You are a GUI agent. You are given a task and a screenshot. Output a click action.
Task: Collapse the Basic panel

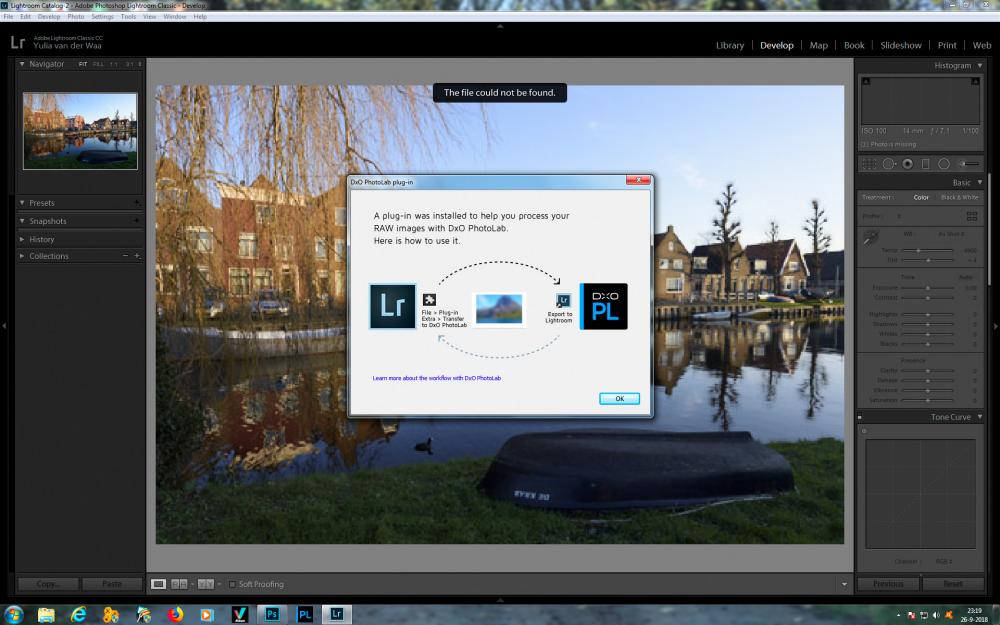[x=980, y=182]
